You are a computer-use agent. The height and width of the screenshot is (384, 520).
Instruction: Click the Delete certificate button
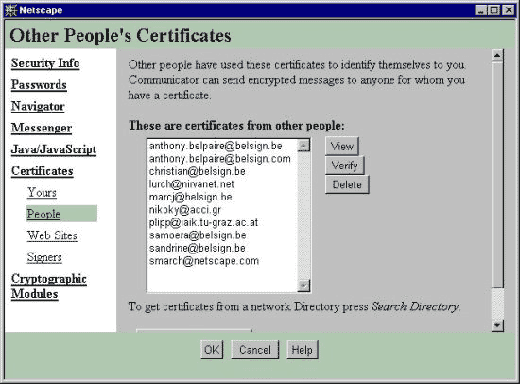[x=347, y=185]
